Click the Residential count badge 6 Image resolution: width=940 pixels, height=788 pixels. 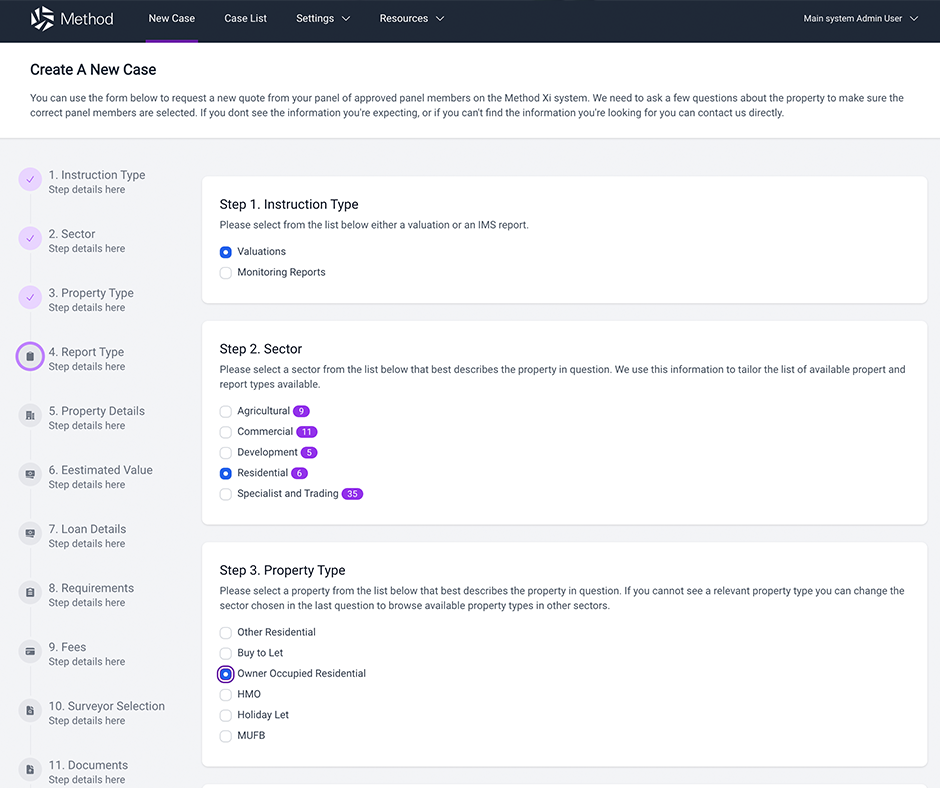[x=299, y=473]
